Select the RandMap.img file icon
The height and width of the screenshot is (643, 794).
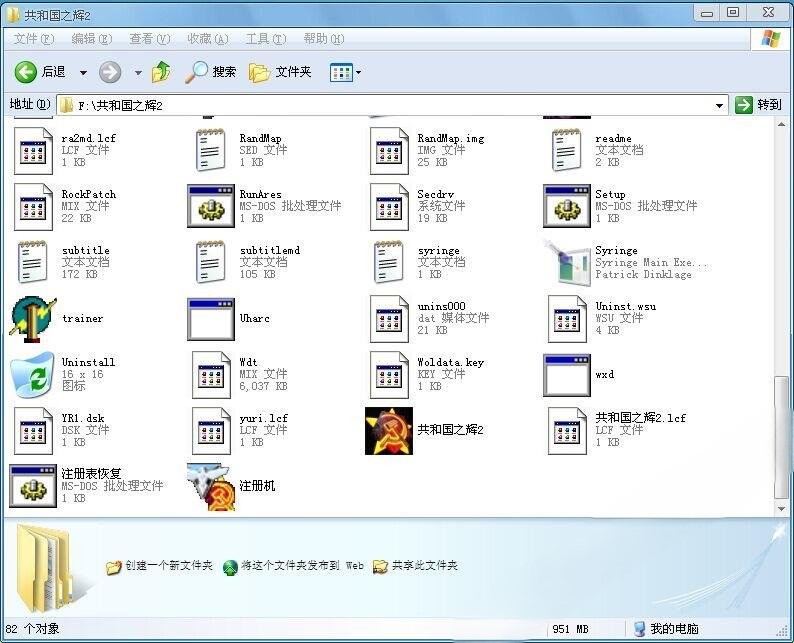point(389,151)
